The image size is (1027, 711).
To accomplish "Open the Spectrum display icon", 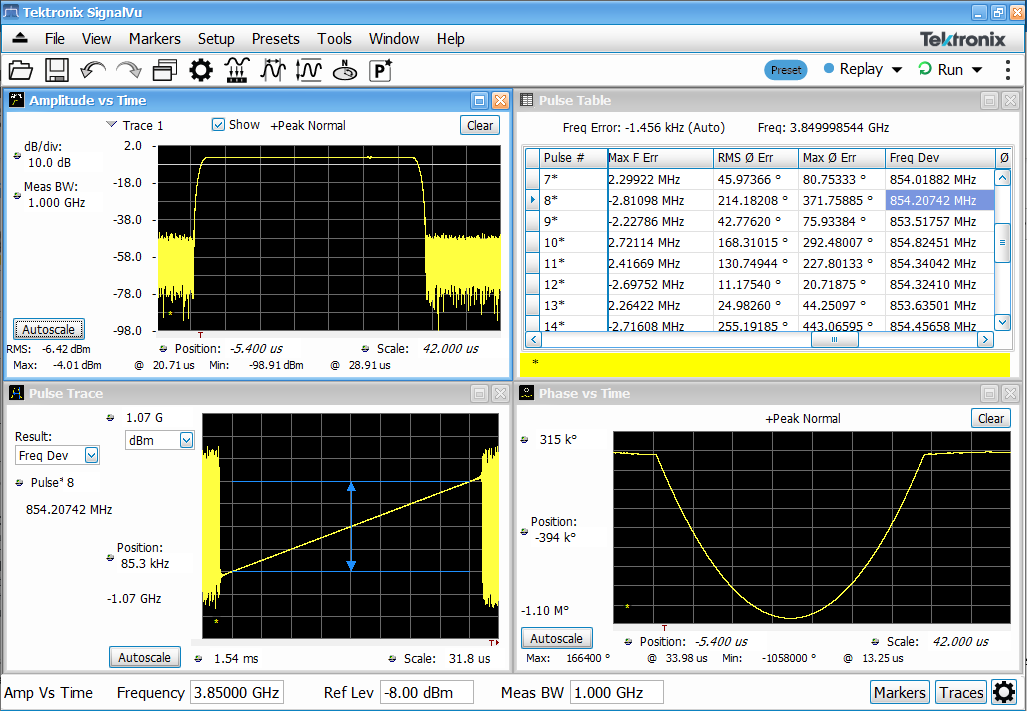I will point(238,69).
